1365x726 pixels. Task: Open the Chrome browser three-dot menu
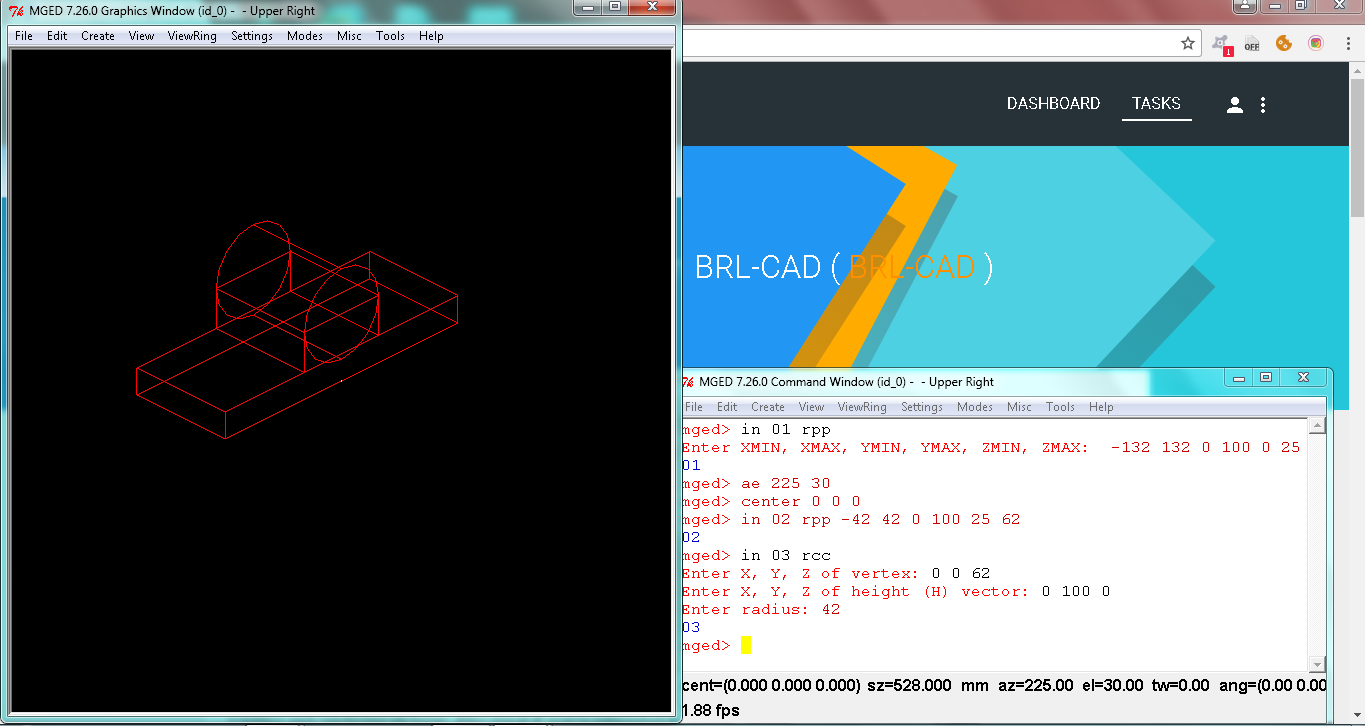[x=1346, y=43]
